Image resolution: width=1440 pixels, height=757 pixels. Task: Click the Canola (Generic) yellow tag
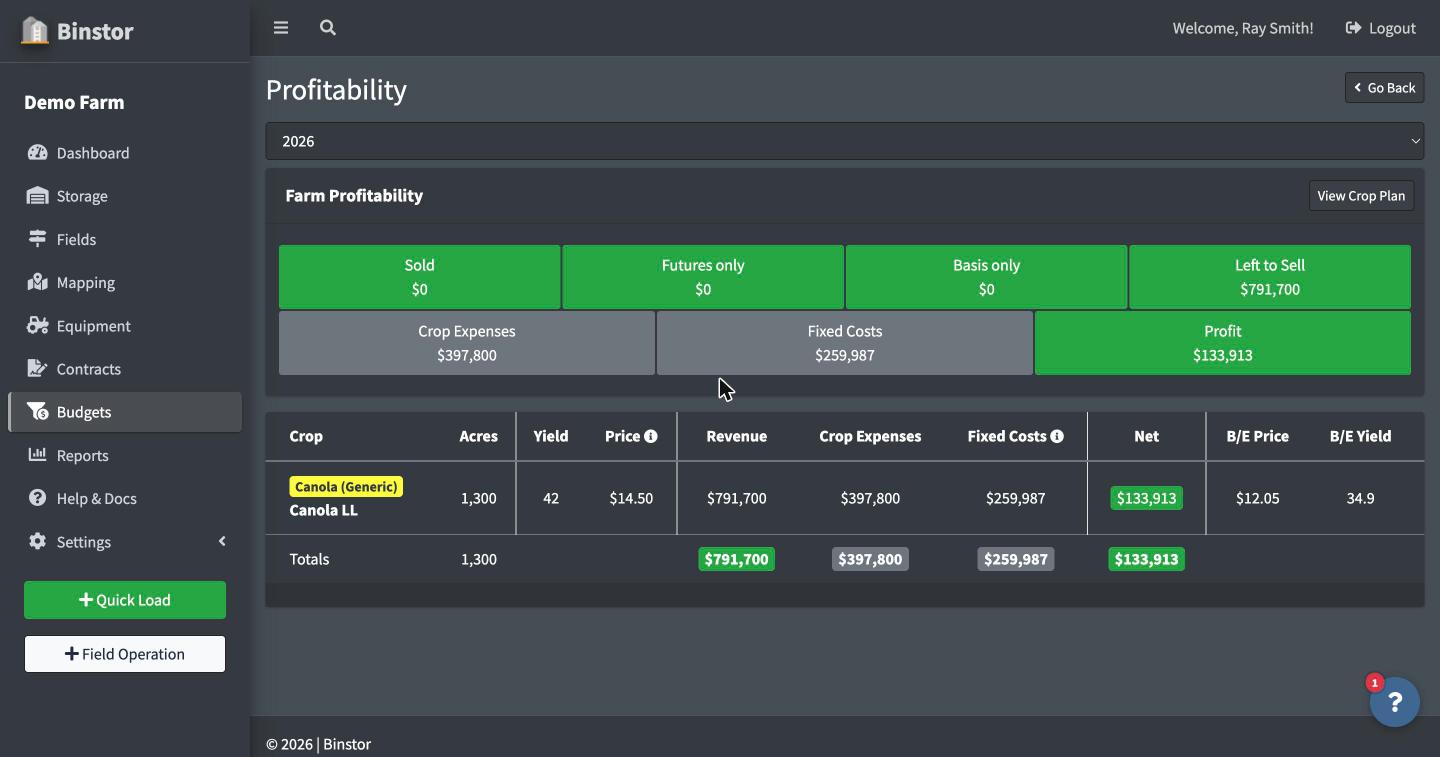coord(346,487)
